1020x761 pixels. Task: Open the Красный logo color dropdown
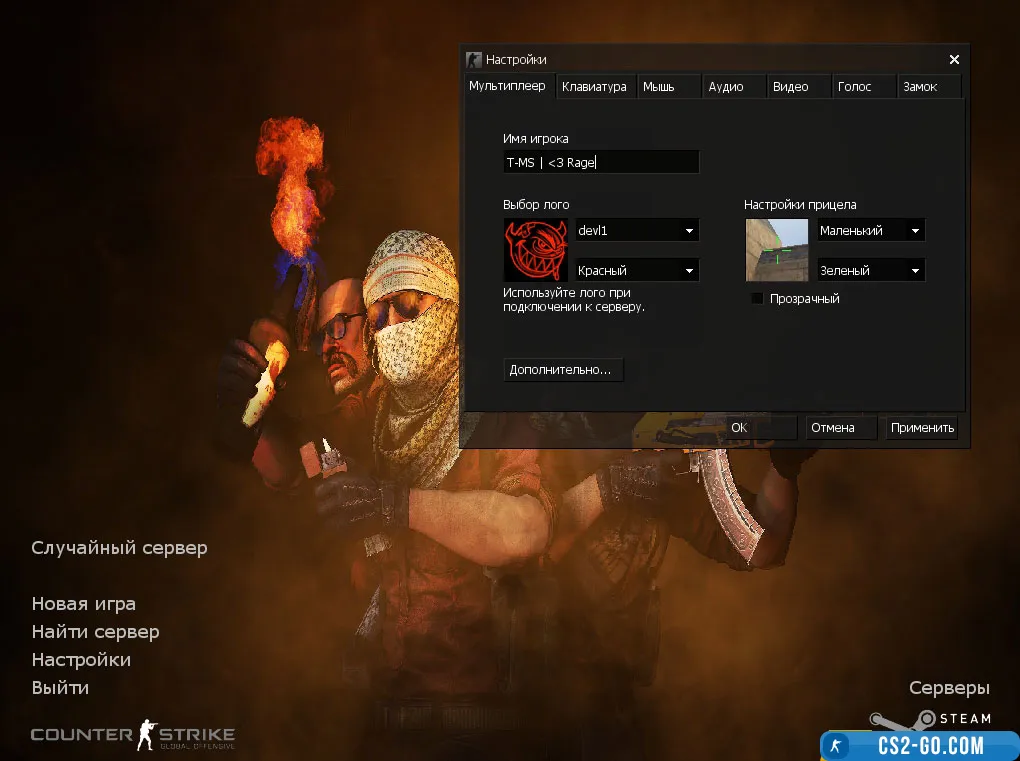tap(637, 271)
